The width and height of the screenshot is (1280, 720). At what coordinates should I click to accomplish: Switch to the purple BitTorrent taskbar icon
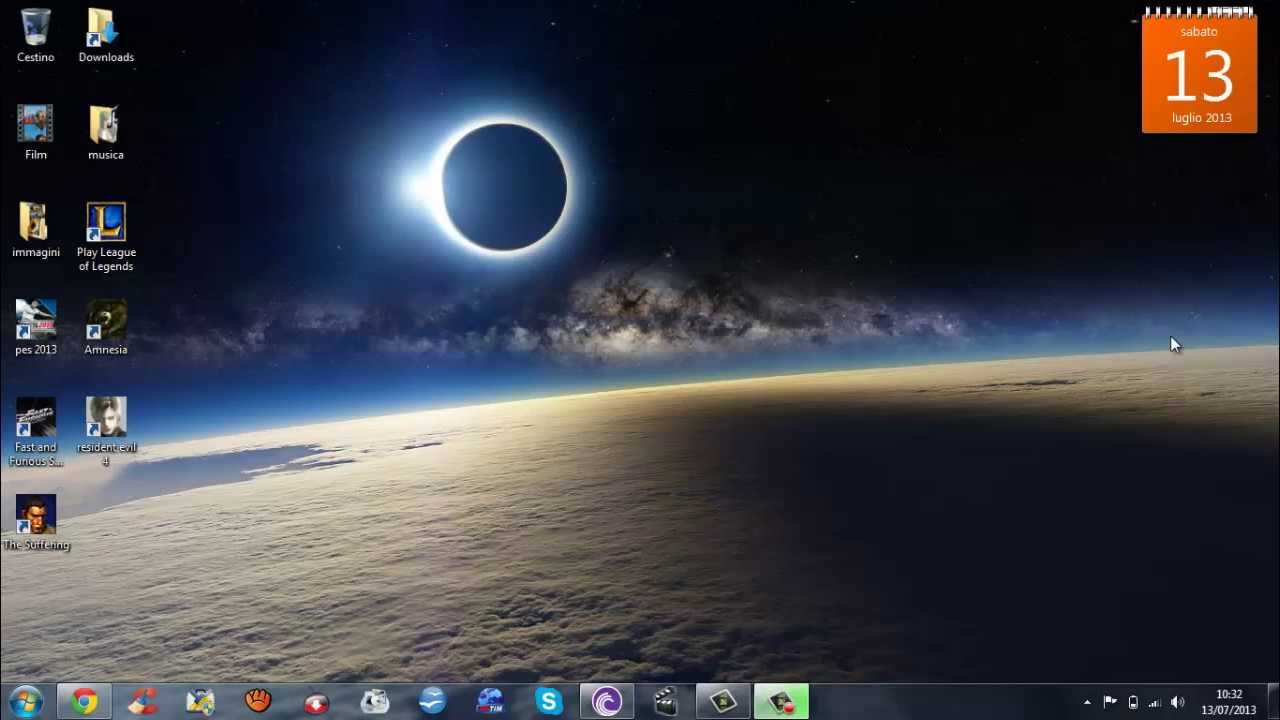pyautogui.click(x=607, y=702)
